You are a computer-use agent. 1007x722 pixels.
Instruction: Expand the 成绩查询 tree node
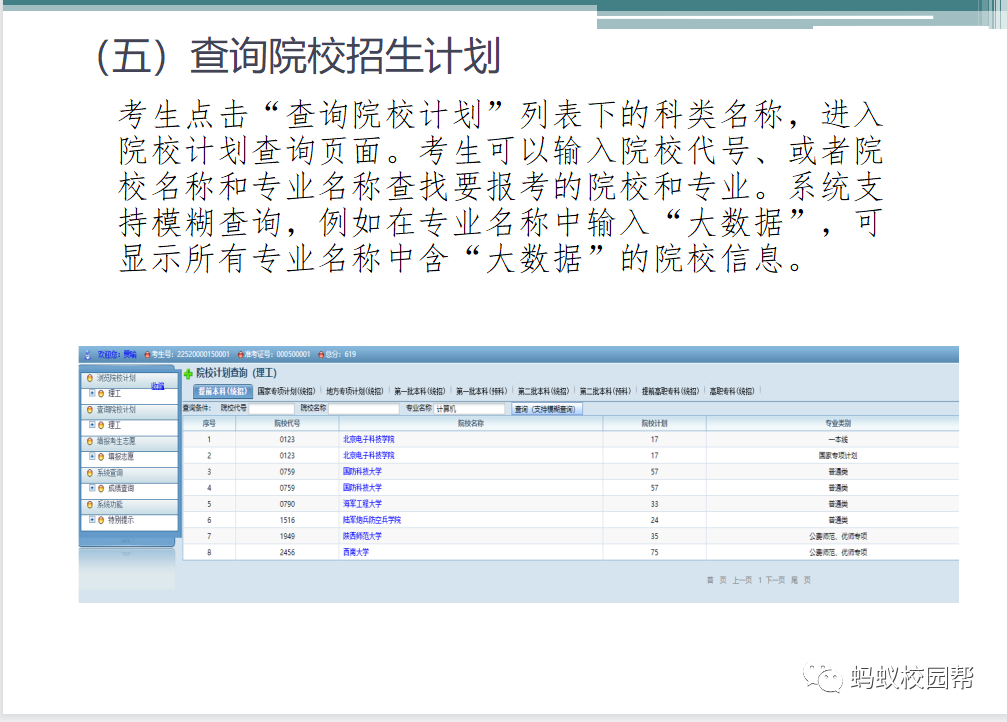pyautogui.click(x=93, y=489)
